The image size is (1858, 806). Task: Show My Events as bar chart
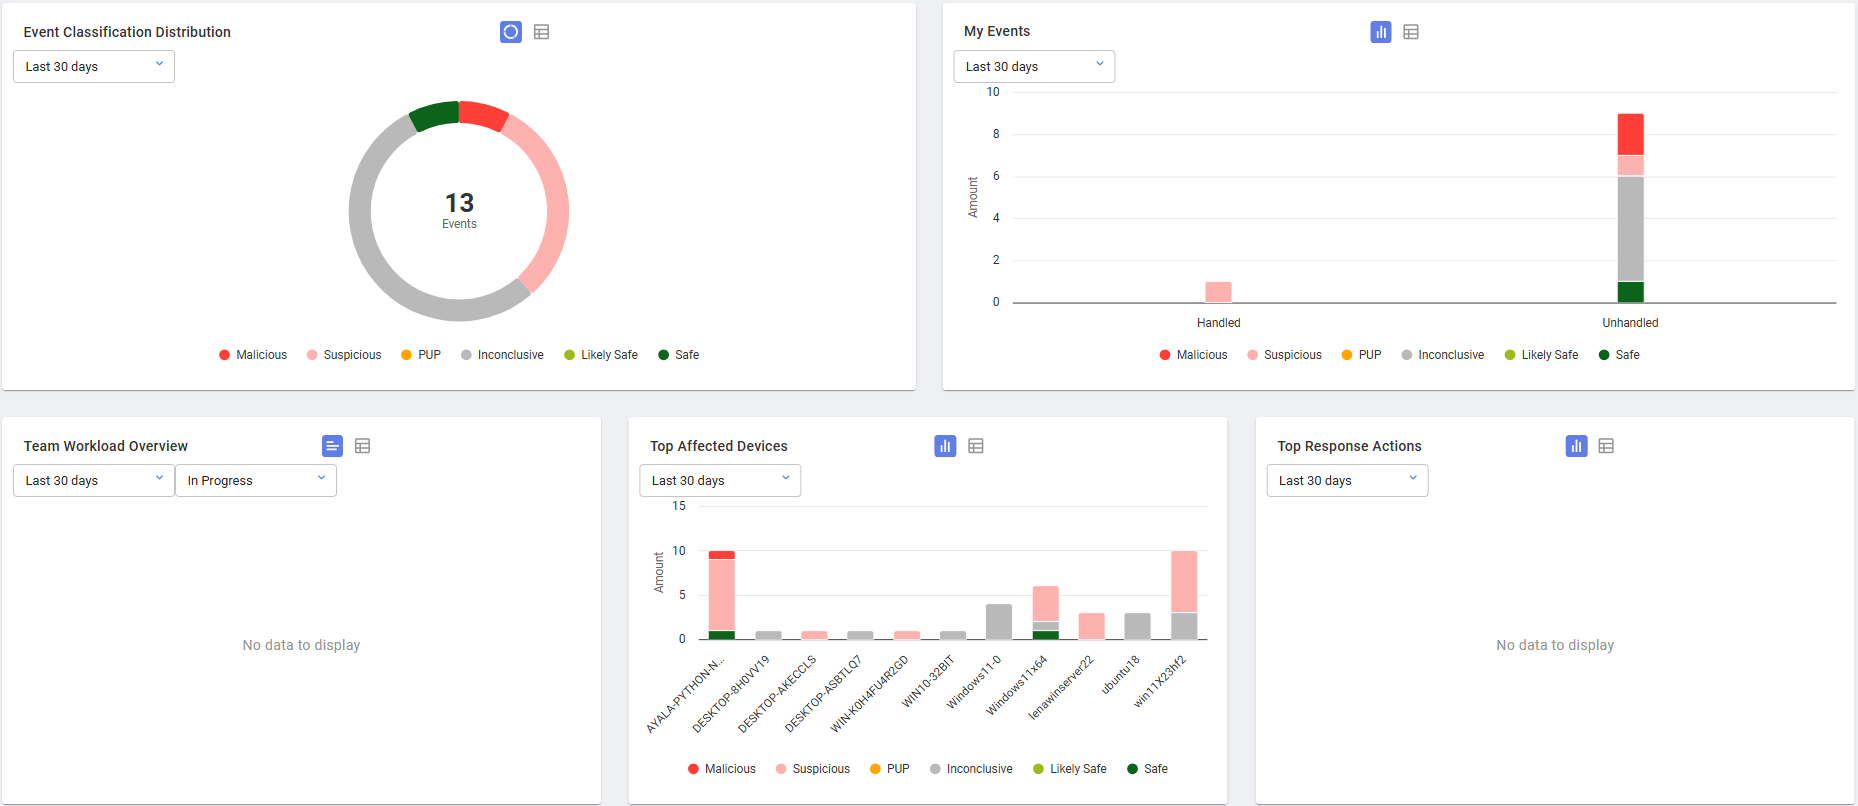(x=1381, y=32)
